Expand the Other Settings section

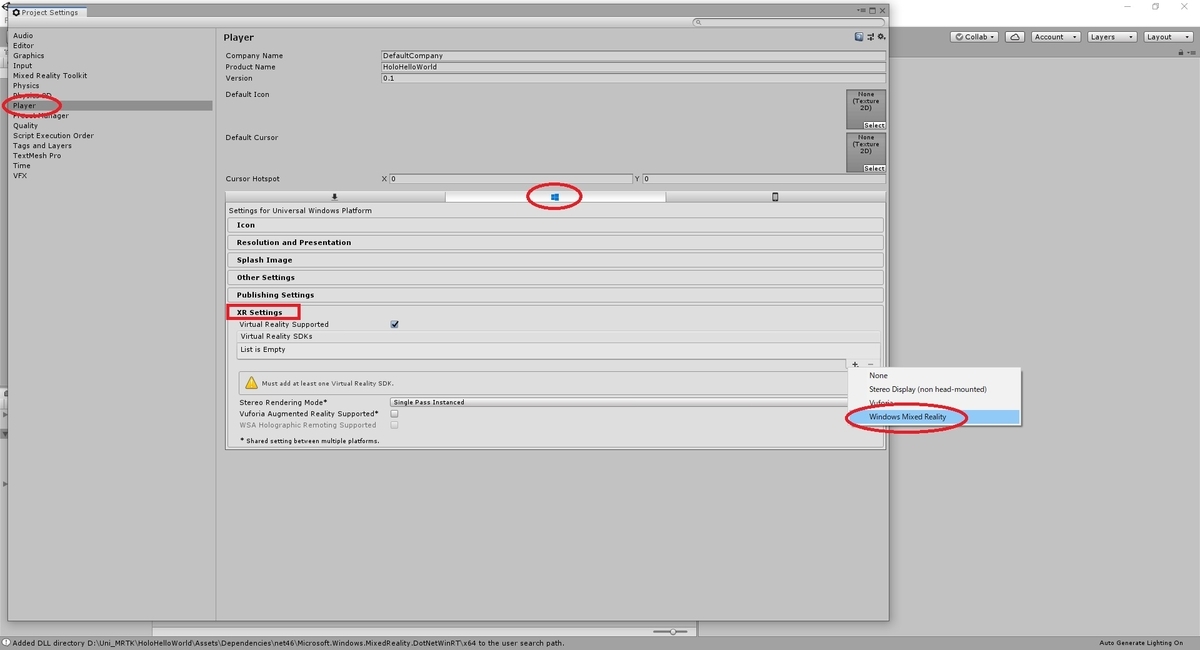555,277
